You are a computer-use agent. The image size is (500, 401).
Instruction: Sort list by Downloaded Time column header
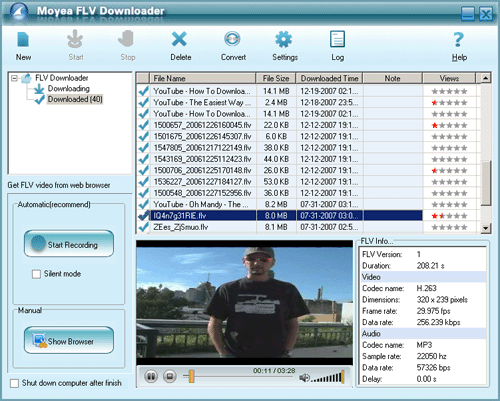[330, 78]
